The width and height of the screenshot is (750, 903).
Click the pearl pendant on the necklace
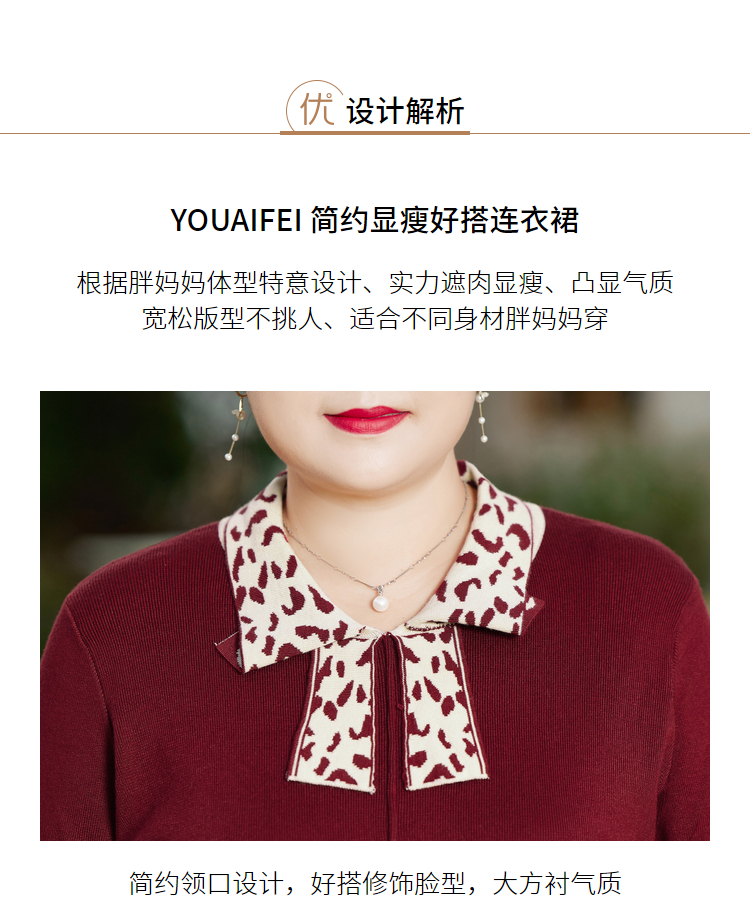[x=380, y=603]
